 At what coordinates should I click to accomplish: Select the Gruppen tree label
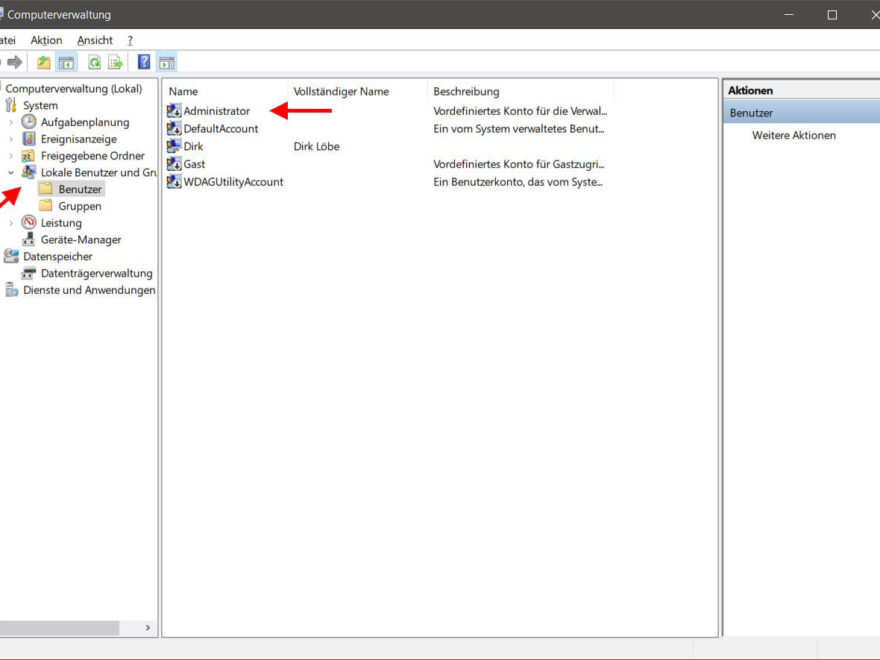80,206
